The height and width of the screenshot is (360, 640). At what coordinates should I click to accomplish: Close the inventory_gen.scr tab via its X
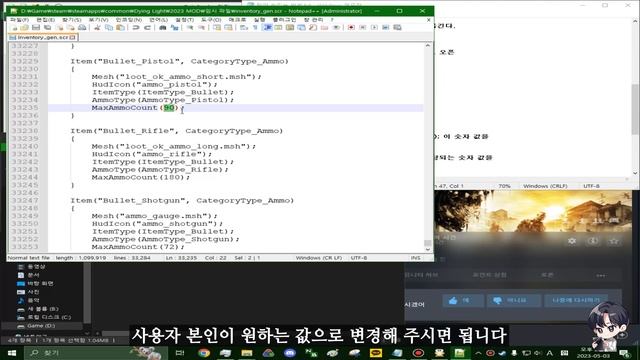[x=73, y=37]
